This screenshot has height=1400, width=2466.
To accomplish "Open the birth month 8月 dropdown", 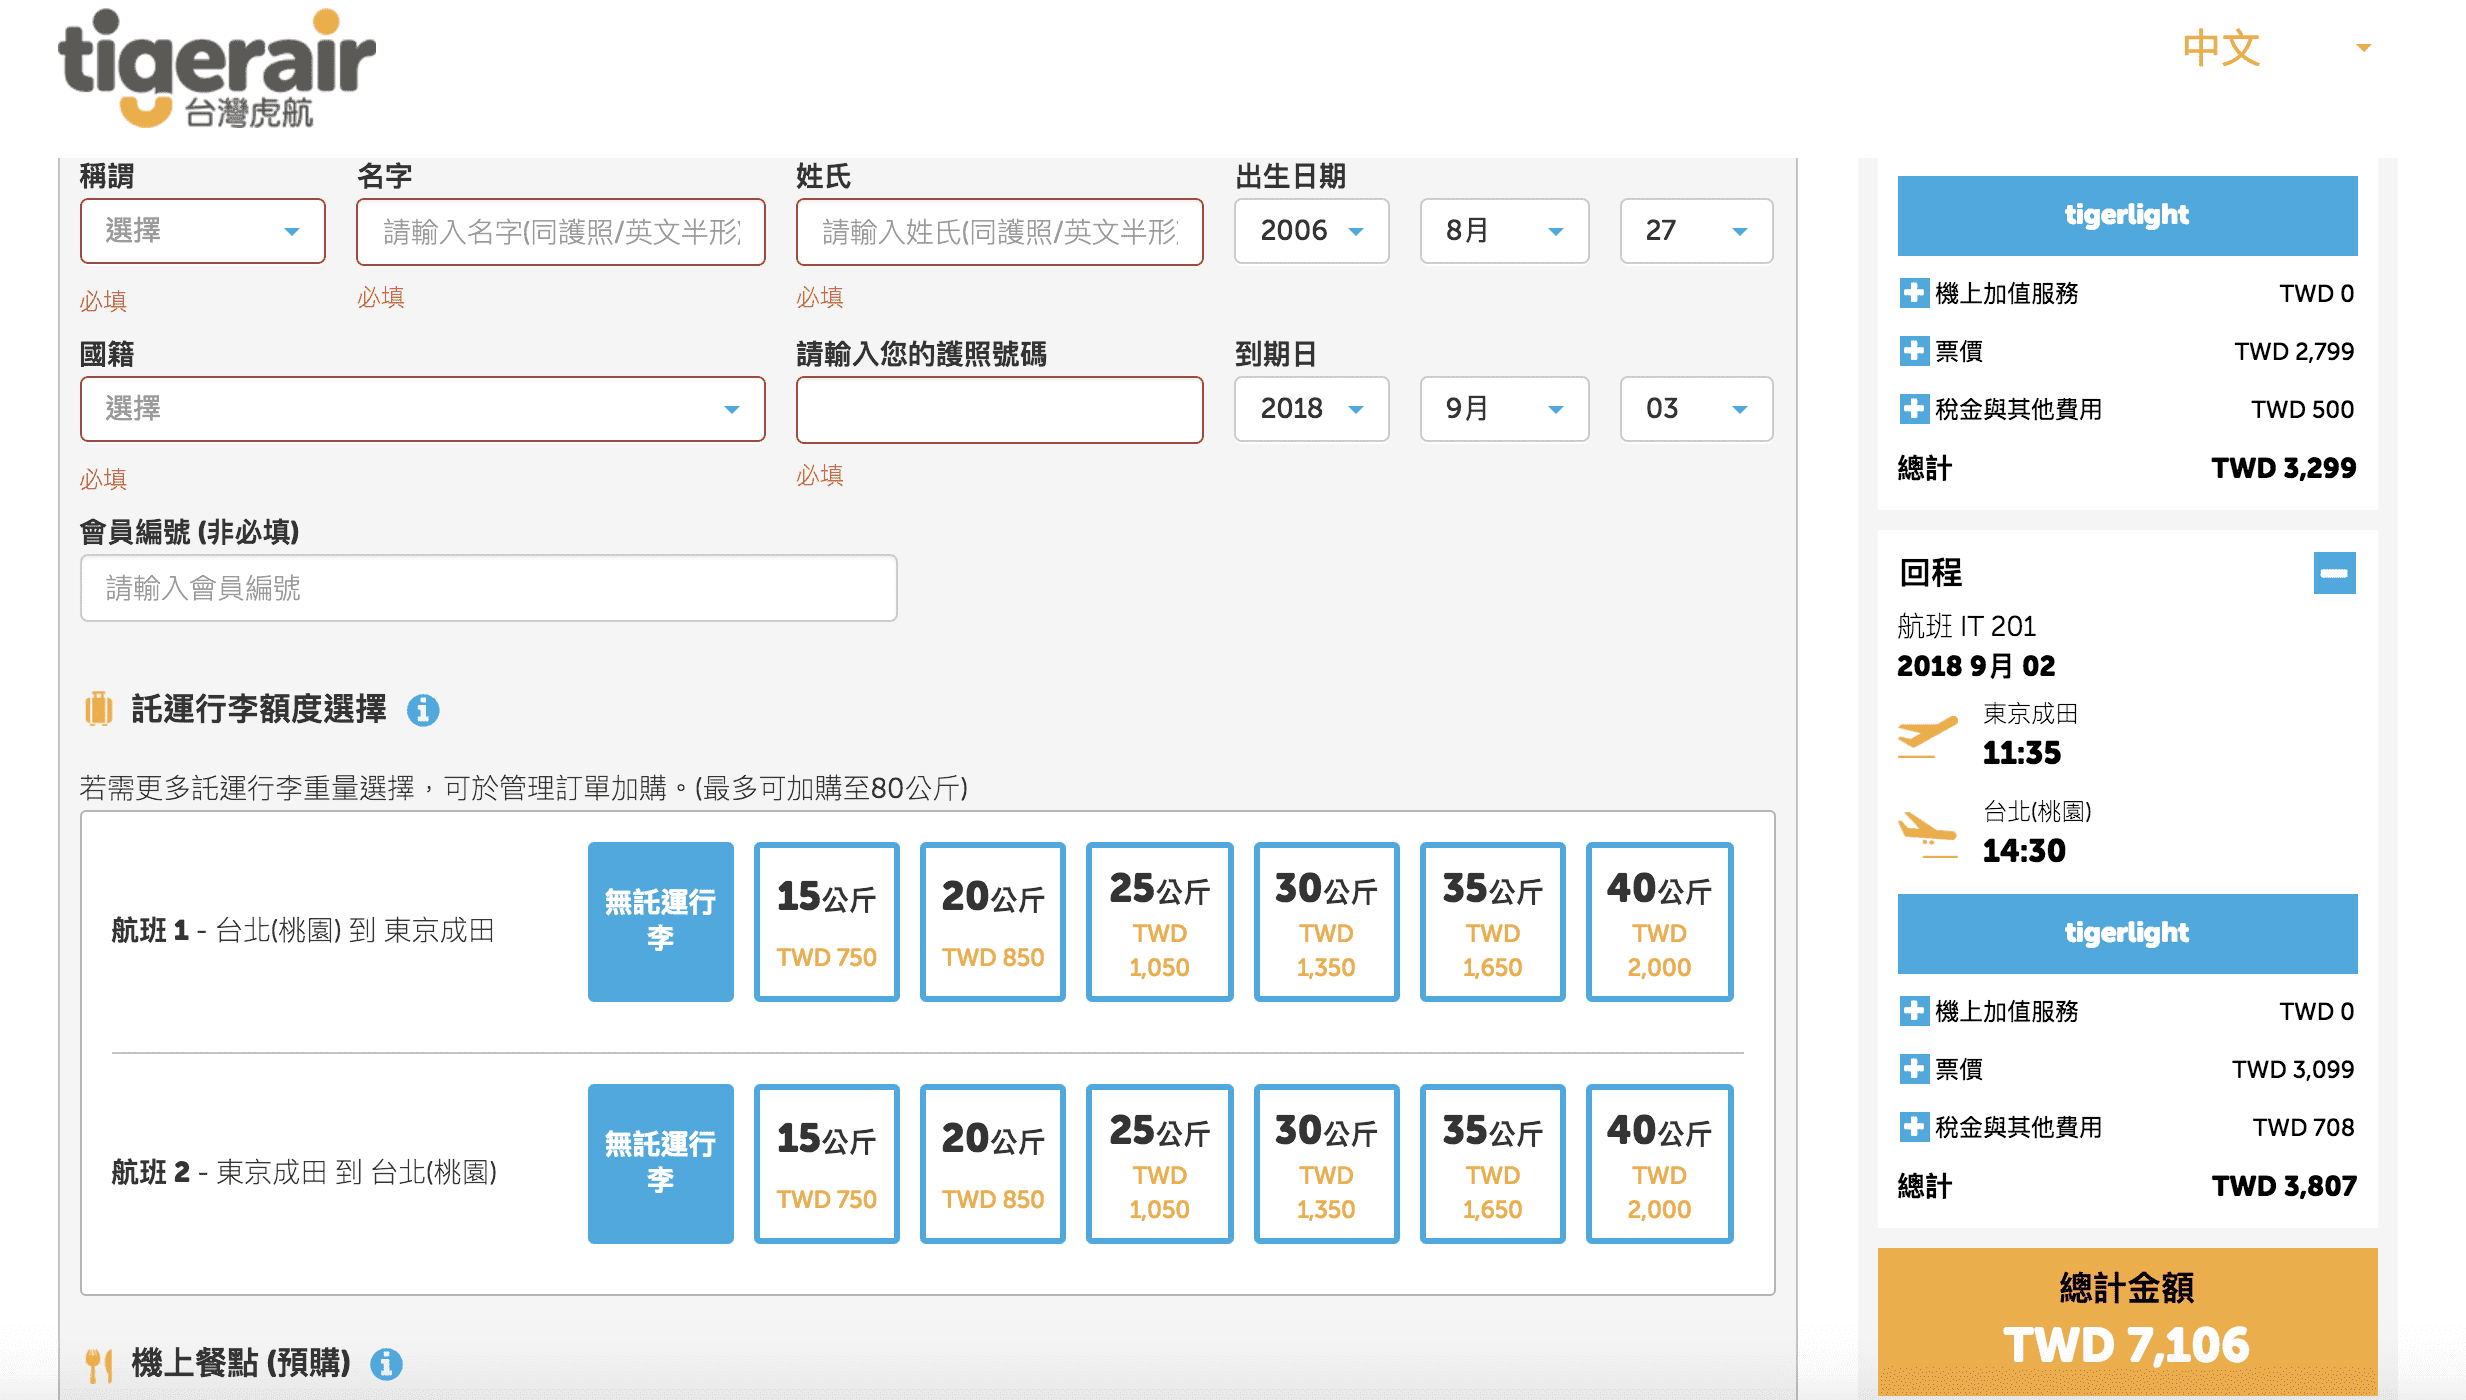I will click(x=1504, y=231).
